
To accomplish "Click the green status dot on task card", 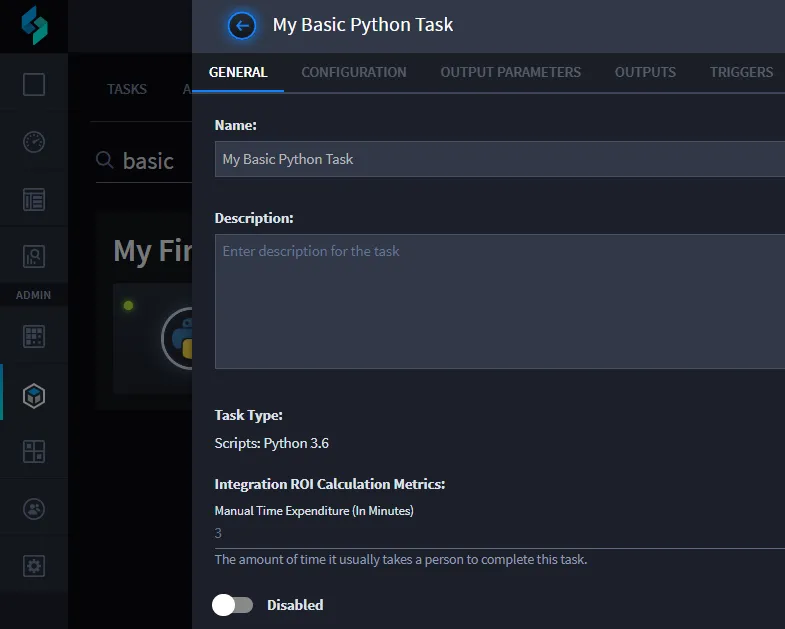I will point(128,305).
